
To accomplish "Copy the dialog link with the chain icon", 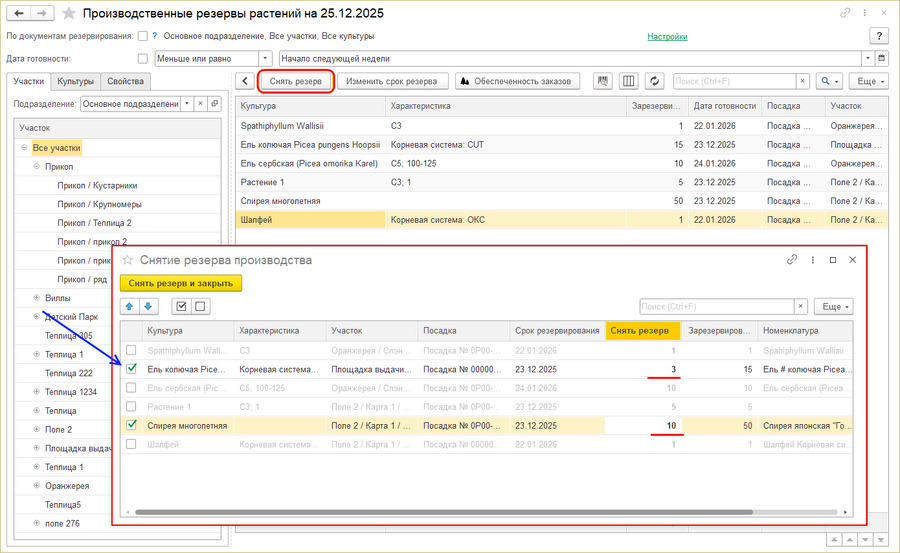I will tap(792, 260).
